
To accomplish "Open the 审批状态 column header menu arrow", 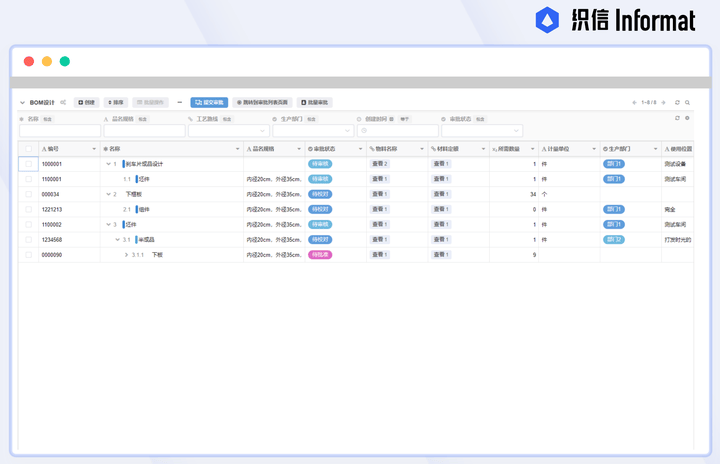I will coord(360,149).
